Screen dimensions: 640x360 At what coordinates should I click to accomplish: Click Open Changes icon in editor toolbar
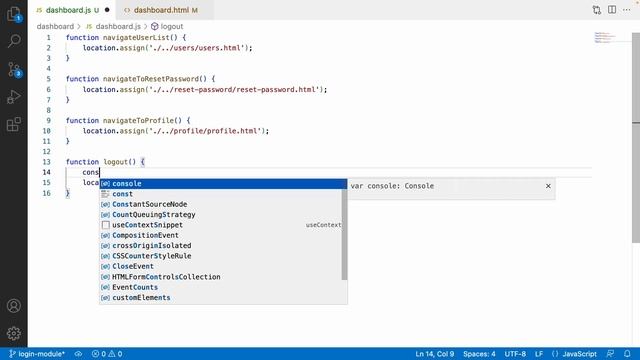[597, 10]
